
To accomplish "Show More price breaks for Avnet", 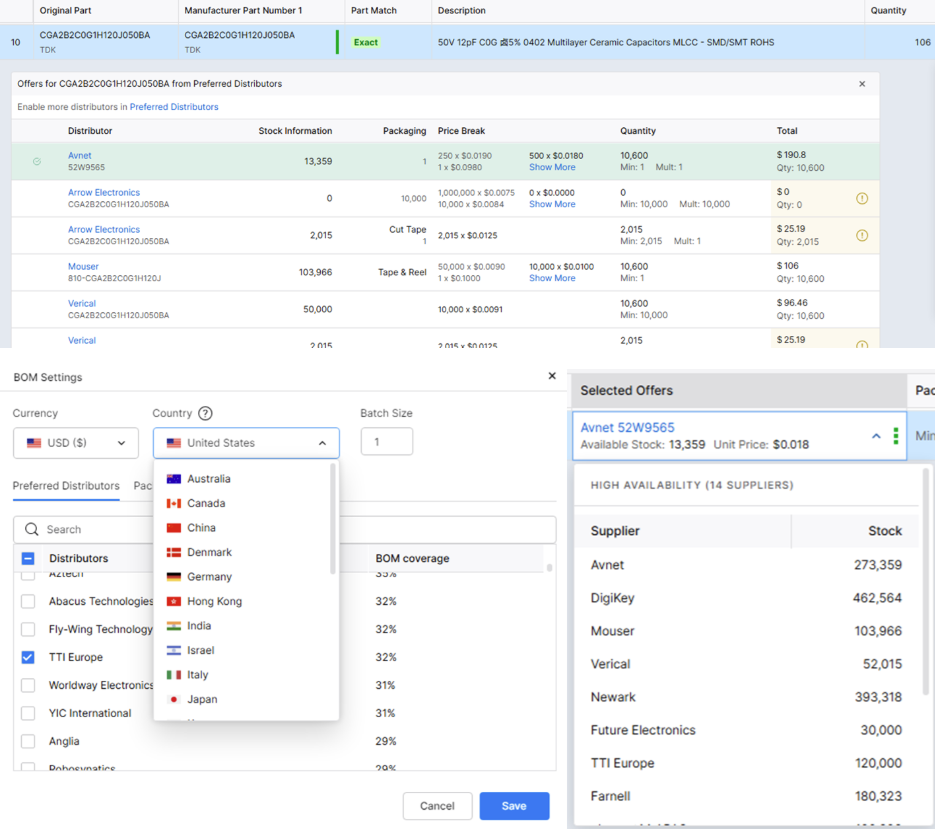I will [x=552, y=168].
